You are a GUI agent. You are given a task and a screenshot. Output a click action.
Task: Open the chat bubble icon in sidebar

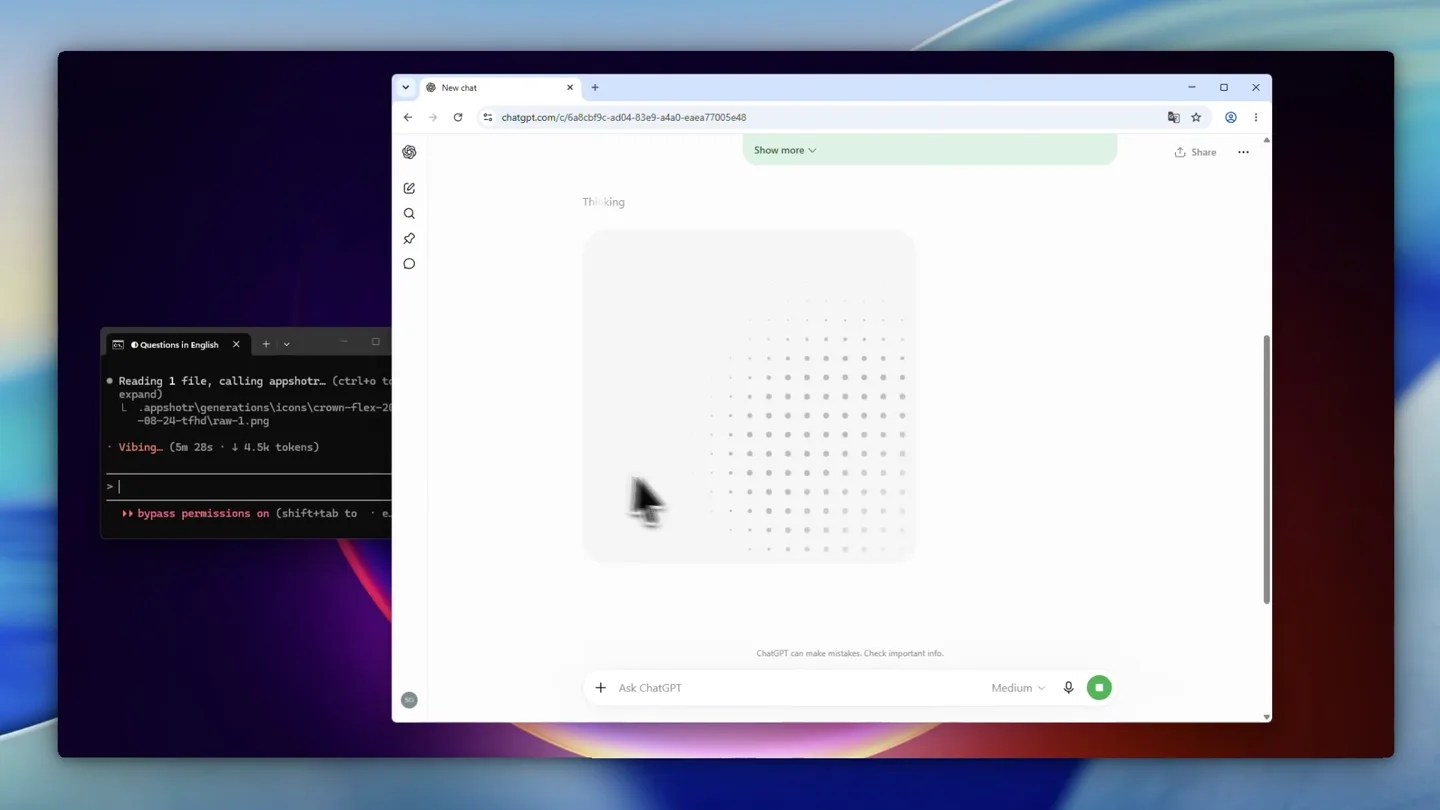[409, 264]
